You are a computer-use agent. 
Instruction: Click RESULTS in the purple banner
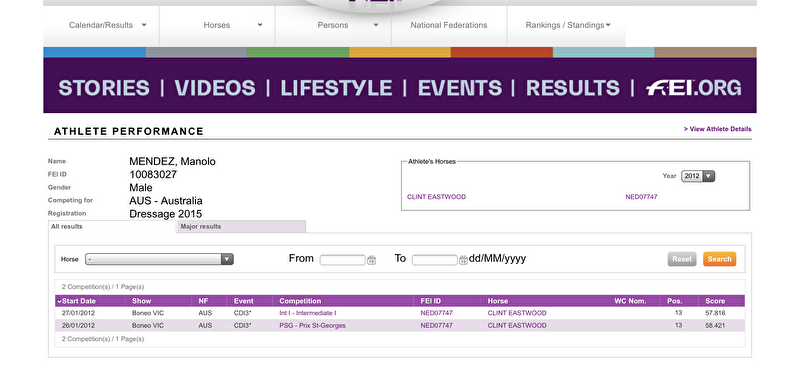click(x=572, y=88)
